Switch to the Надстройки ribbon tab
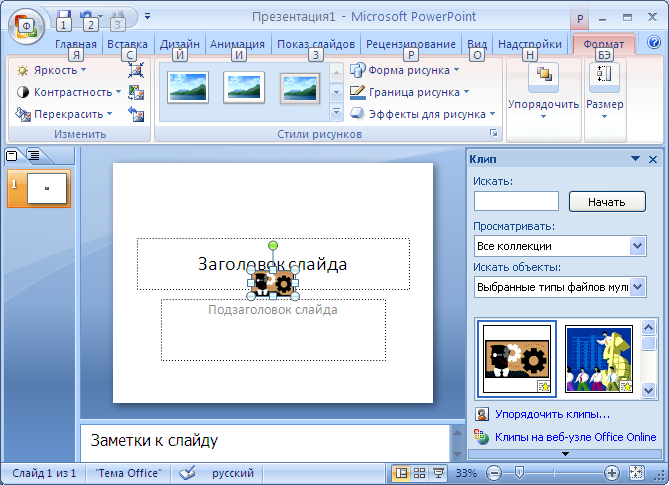The width and height of the screenshot is (669, 485). coord(530,44)
